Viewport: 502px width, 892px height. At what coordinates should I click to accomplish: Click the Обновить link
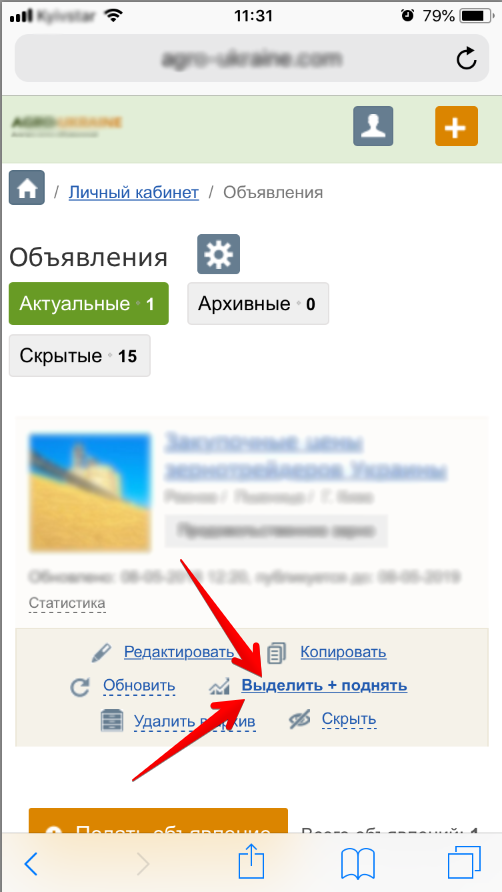point(139,685)
